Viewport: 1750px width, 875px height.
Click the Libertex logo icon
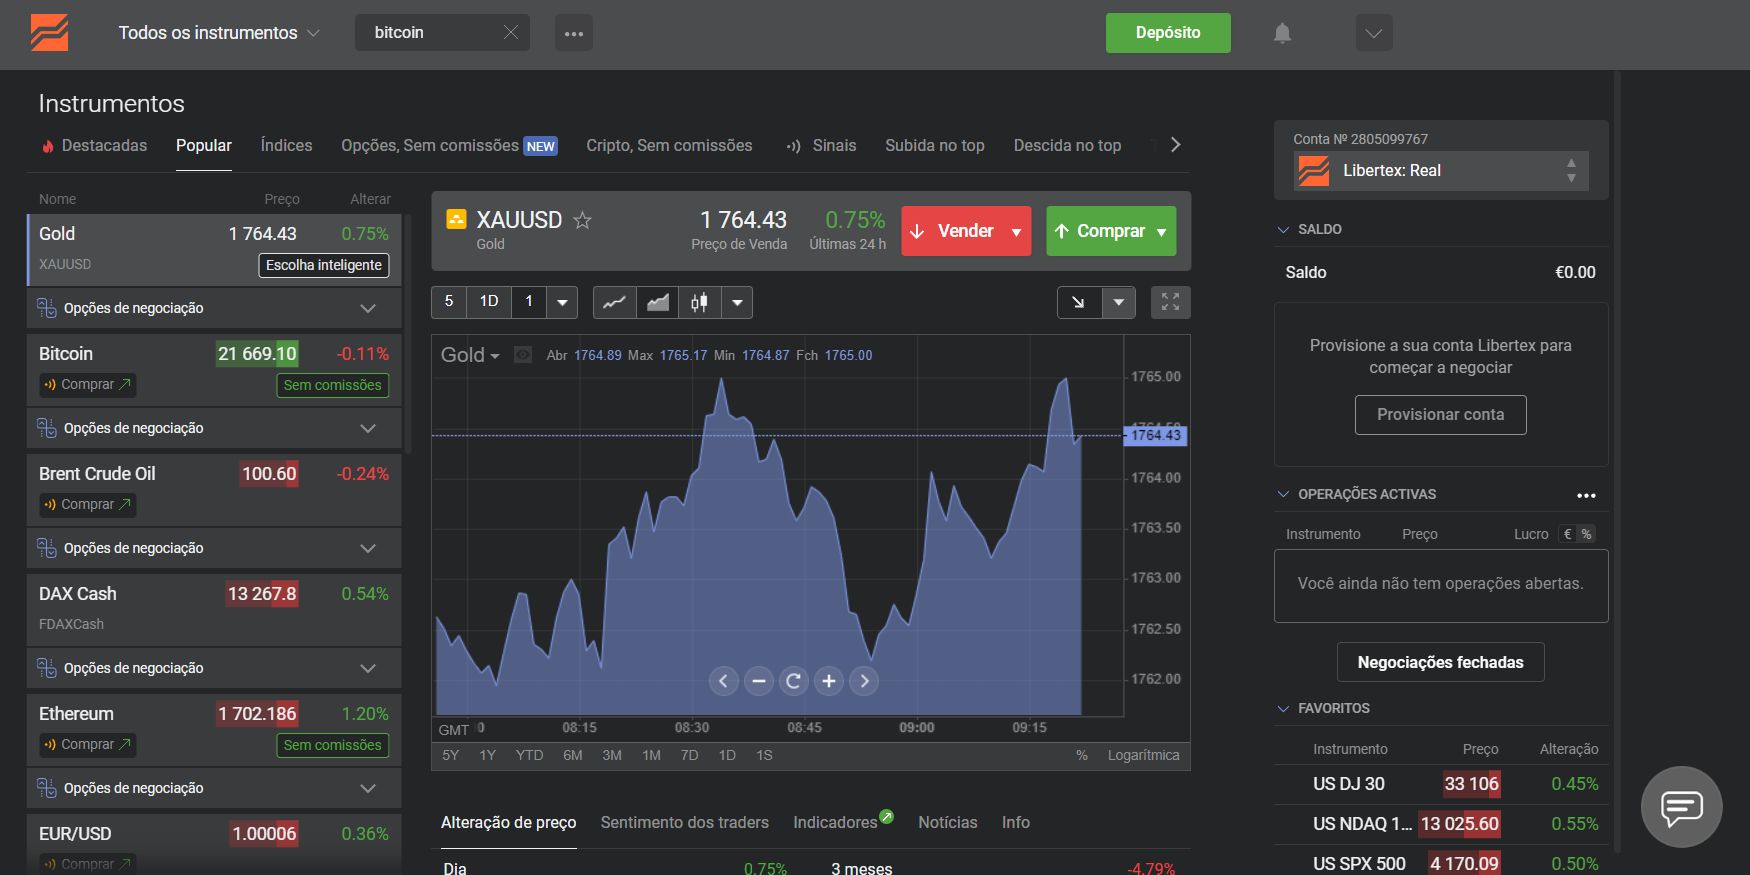click(49, 33)
